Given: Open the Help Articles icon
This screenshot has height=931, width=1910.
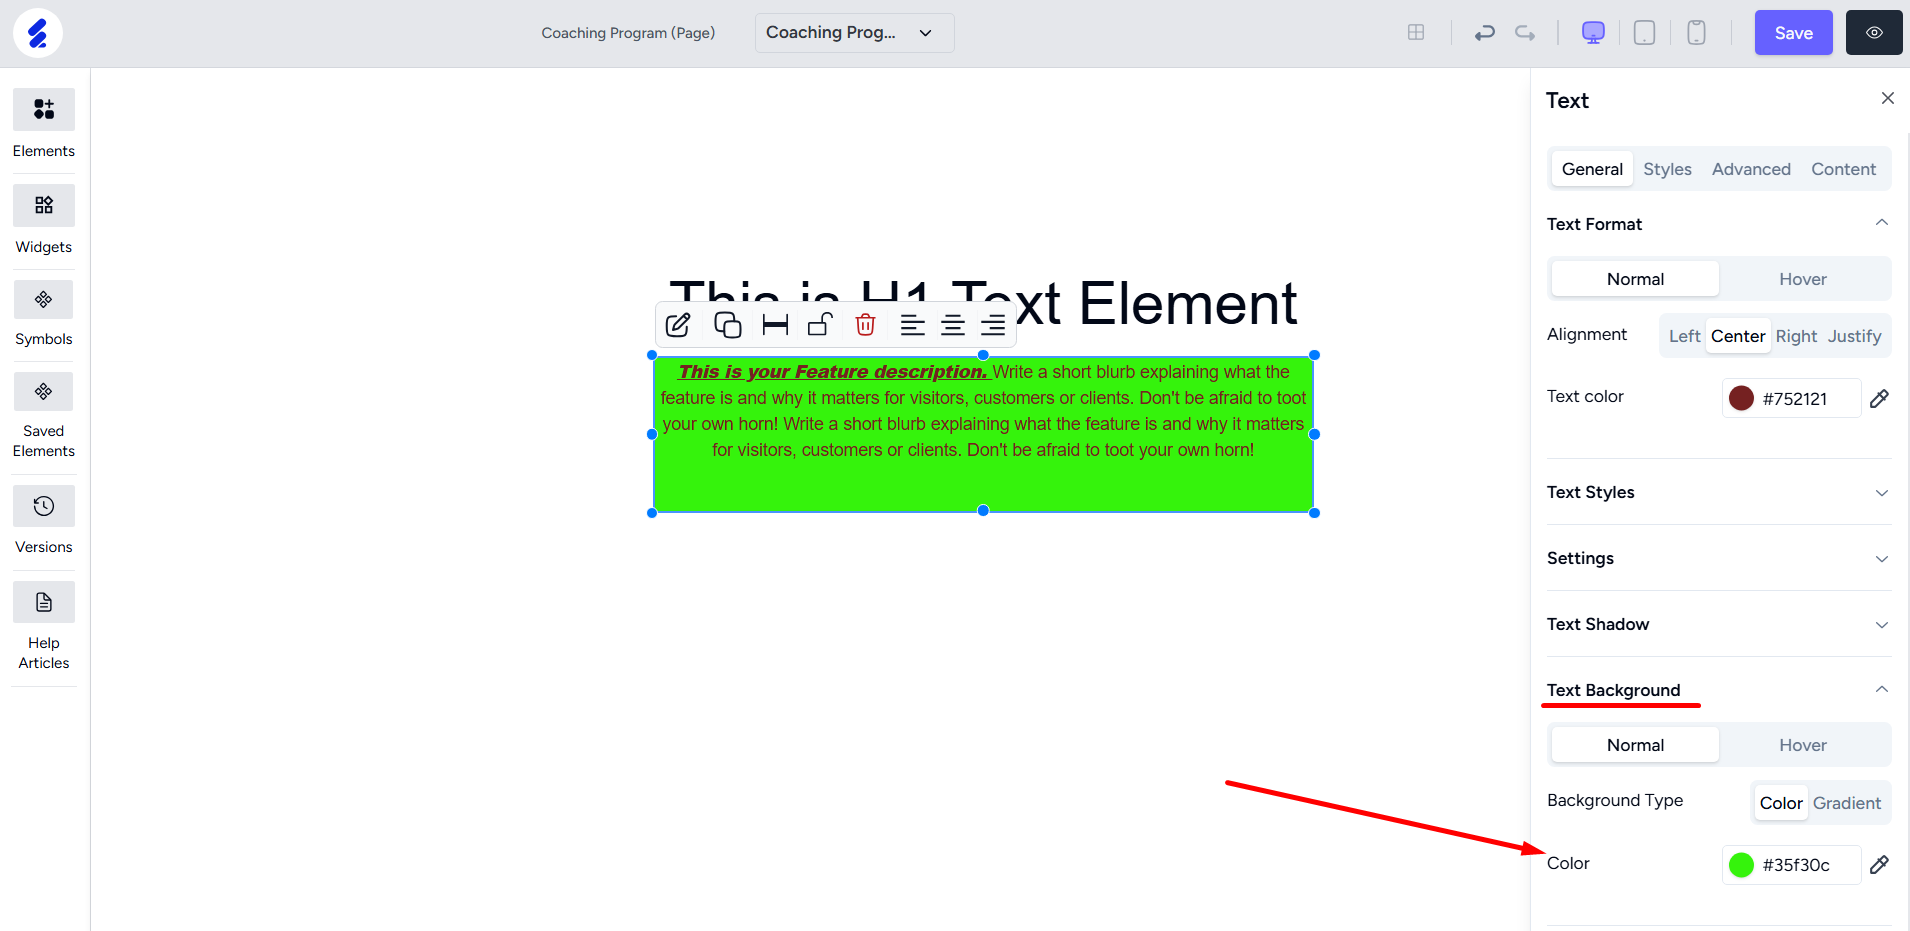Looking at the screenshot, I should [x=44, y=602].
